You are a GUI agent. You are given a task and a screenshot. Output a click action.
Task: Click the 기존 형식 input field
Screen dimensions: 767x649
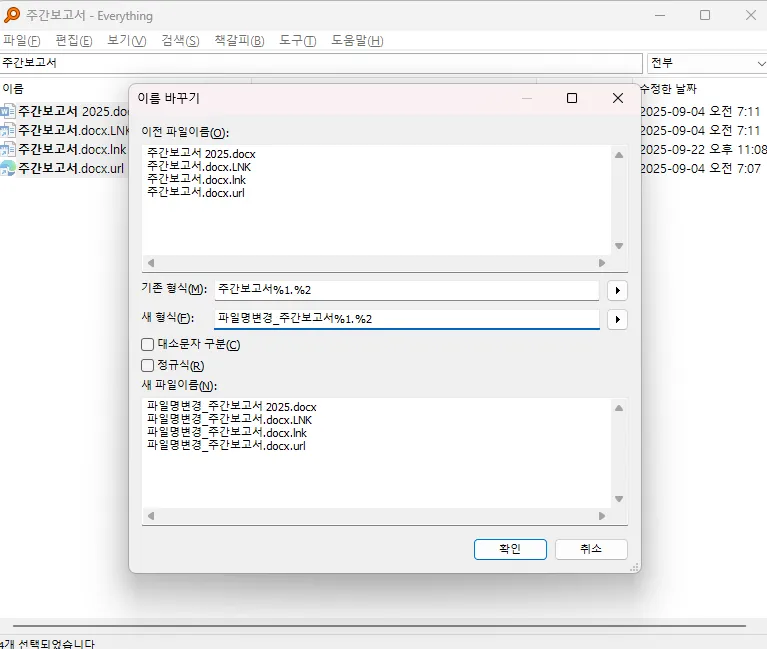point(406,290)
